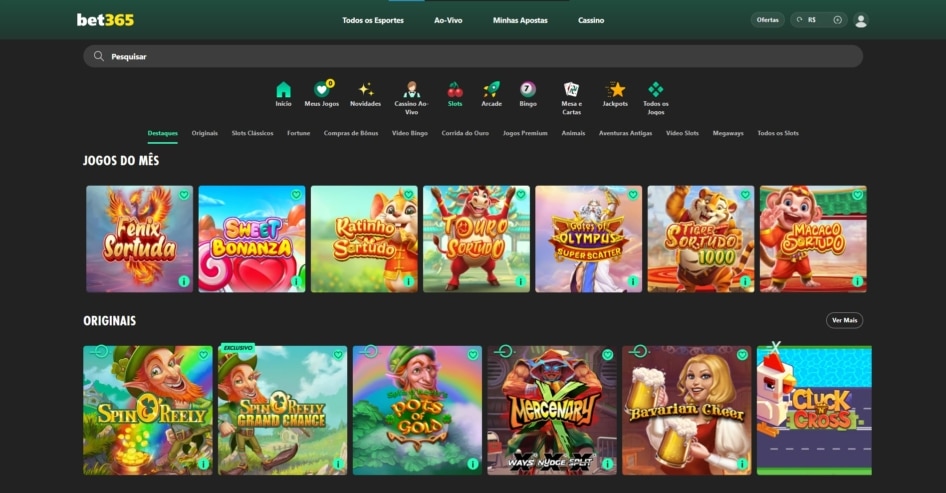Favorite the Gates of Olympus game
The width and height of the screenshot is (946, 493).
pyautogui.click(x=633, y=195)
